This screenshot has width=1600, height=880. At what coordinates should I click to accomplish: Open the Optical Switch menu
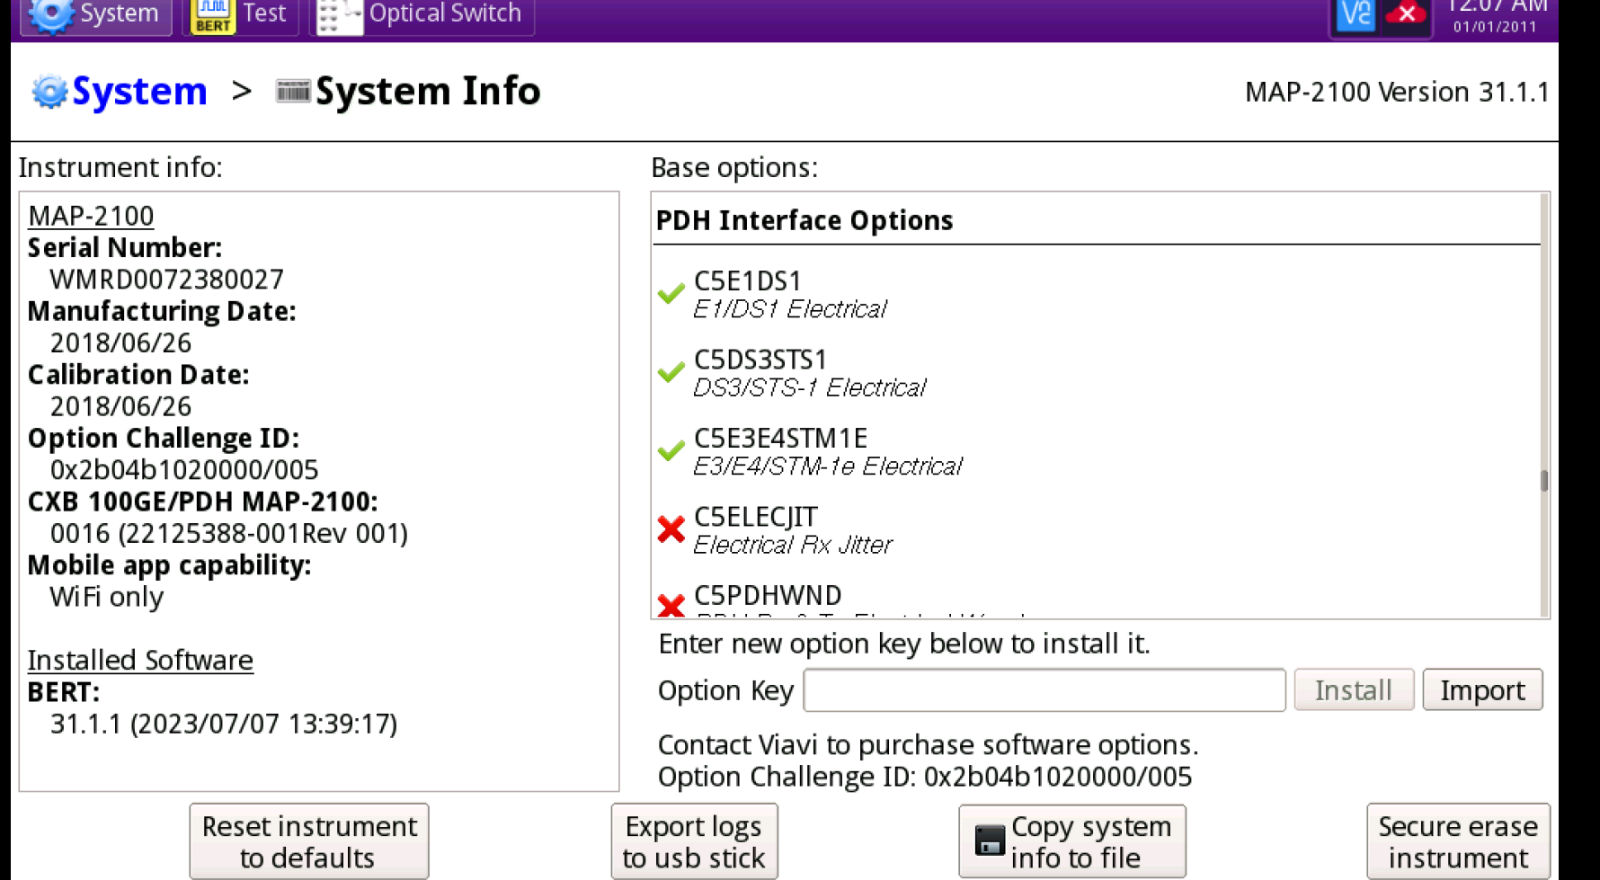445,14
